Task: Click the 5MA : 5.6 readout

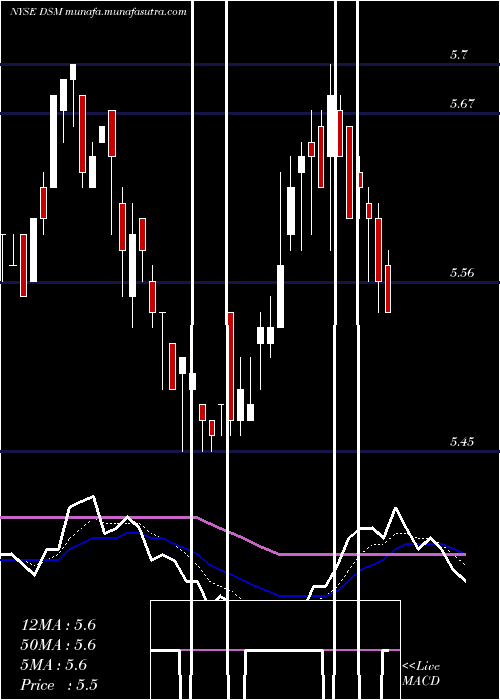Action: click(54, 665)
